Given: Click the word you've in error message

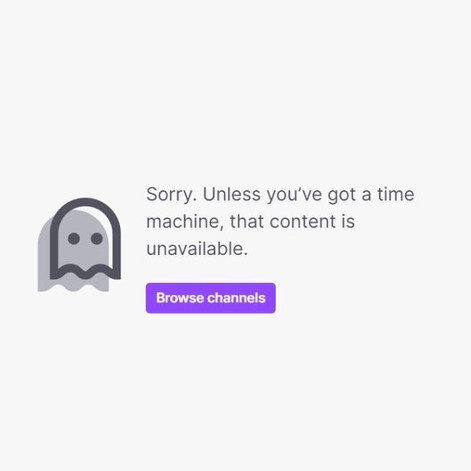Looking at the screenshot, I should pos(294,194).
